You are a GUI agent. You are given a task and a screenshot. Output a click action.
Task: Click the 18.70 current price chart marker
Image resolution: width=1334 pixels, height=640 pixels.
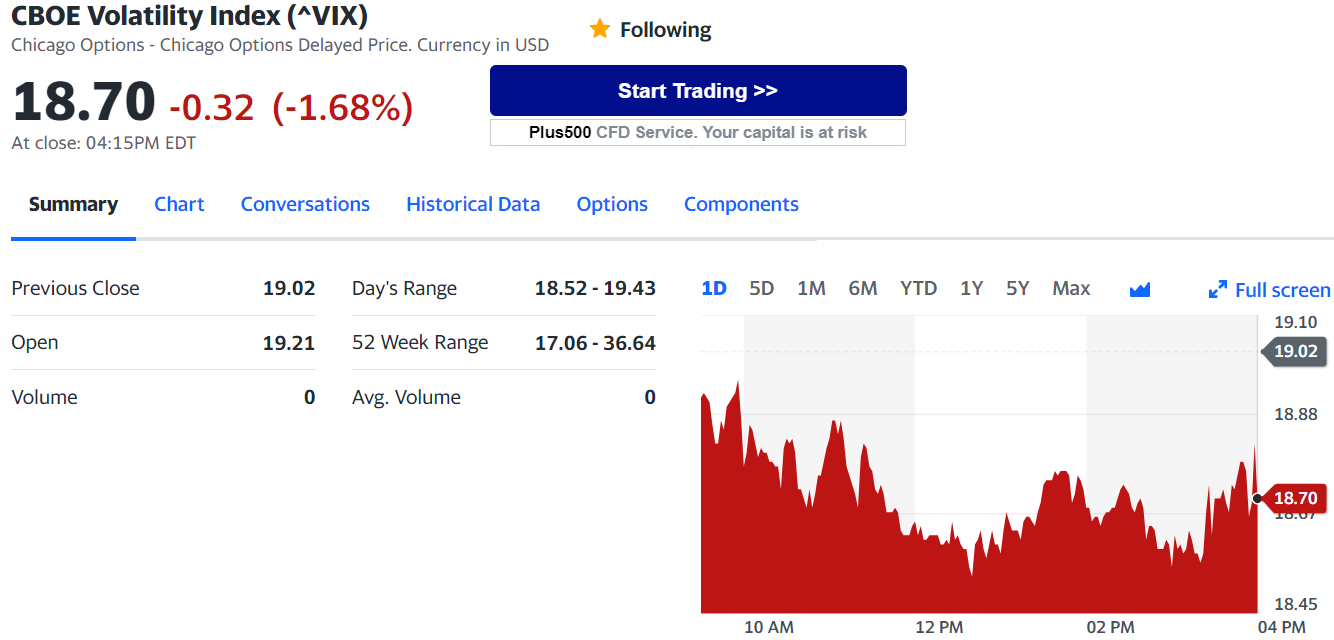coord(1297,497)
